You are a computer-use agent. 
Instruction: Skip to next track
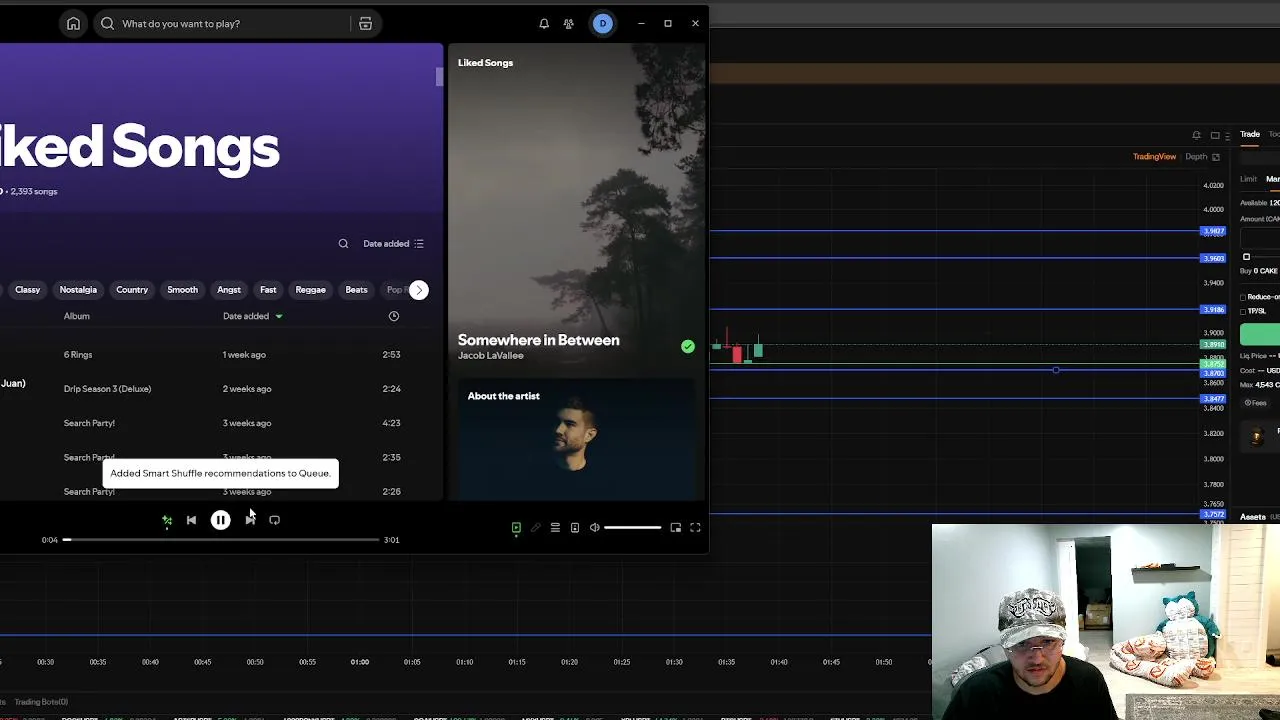[250, 520]
